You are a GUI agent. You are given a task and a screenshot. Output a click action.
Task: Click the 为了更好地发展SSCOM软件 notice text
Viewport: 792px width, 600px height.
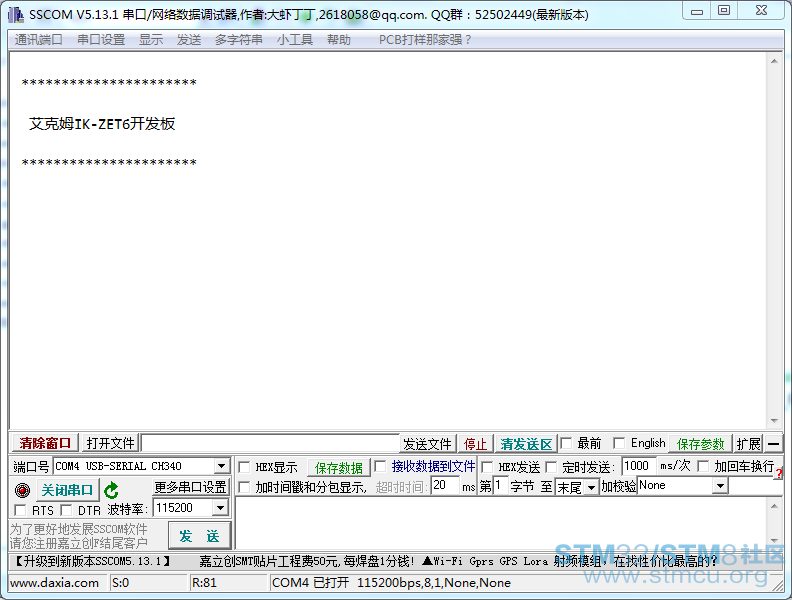point(79,529)
